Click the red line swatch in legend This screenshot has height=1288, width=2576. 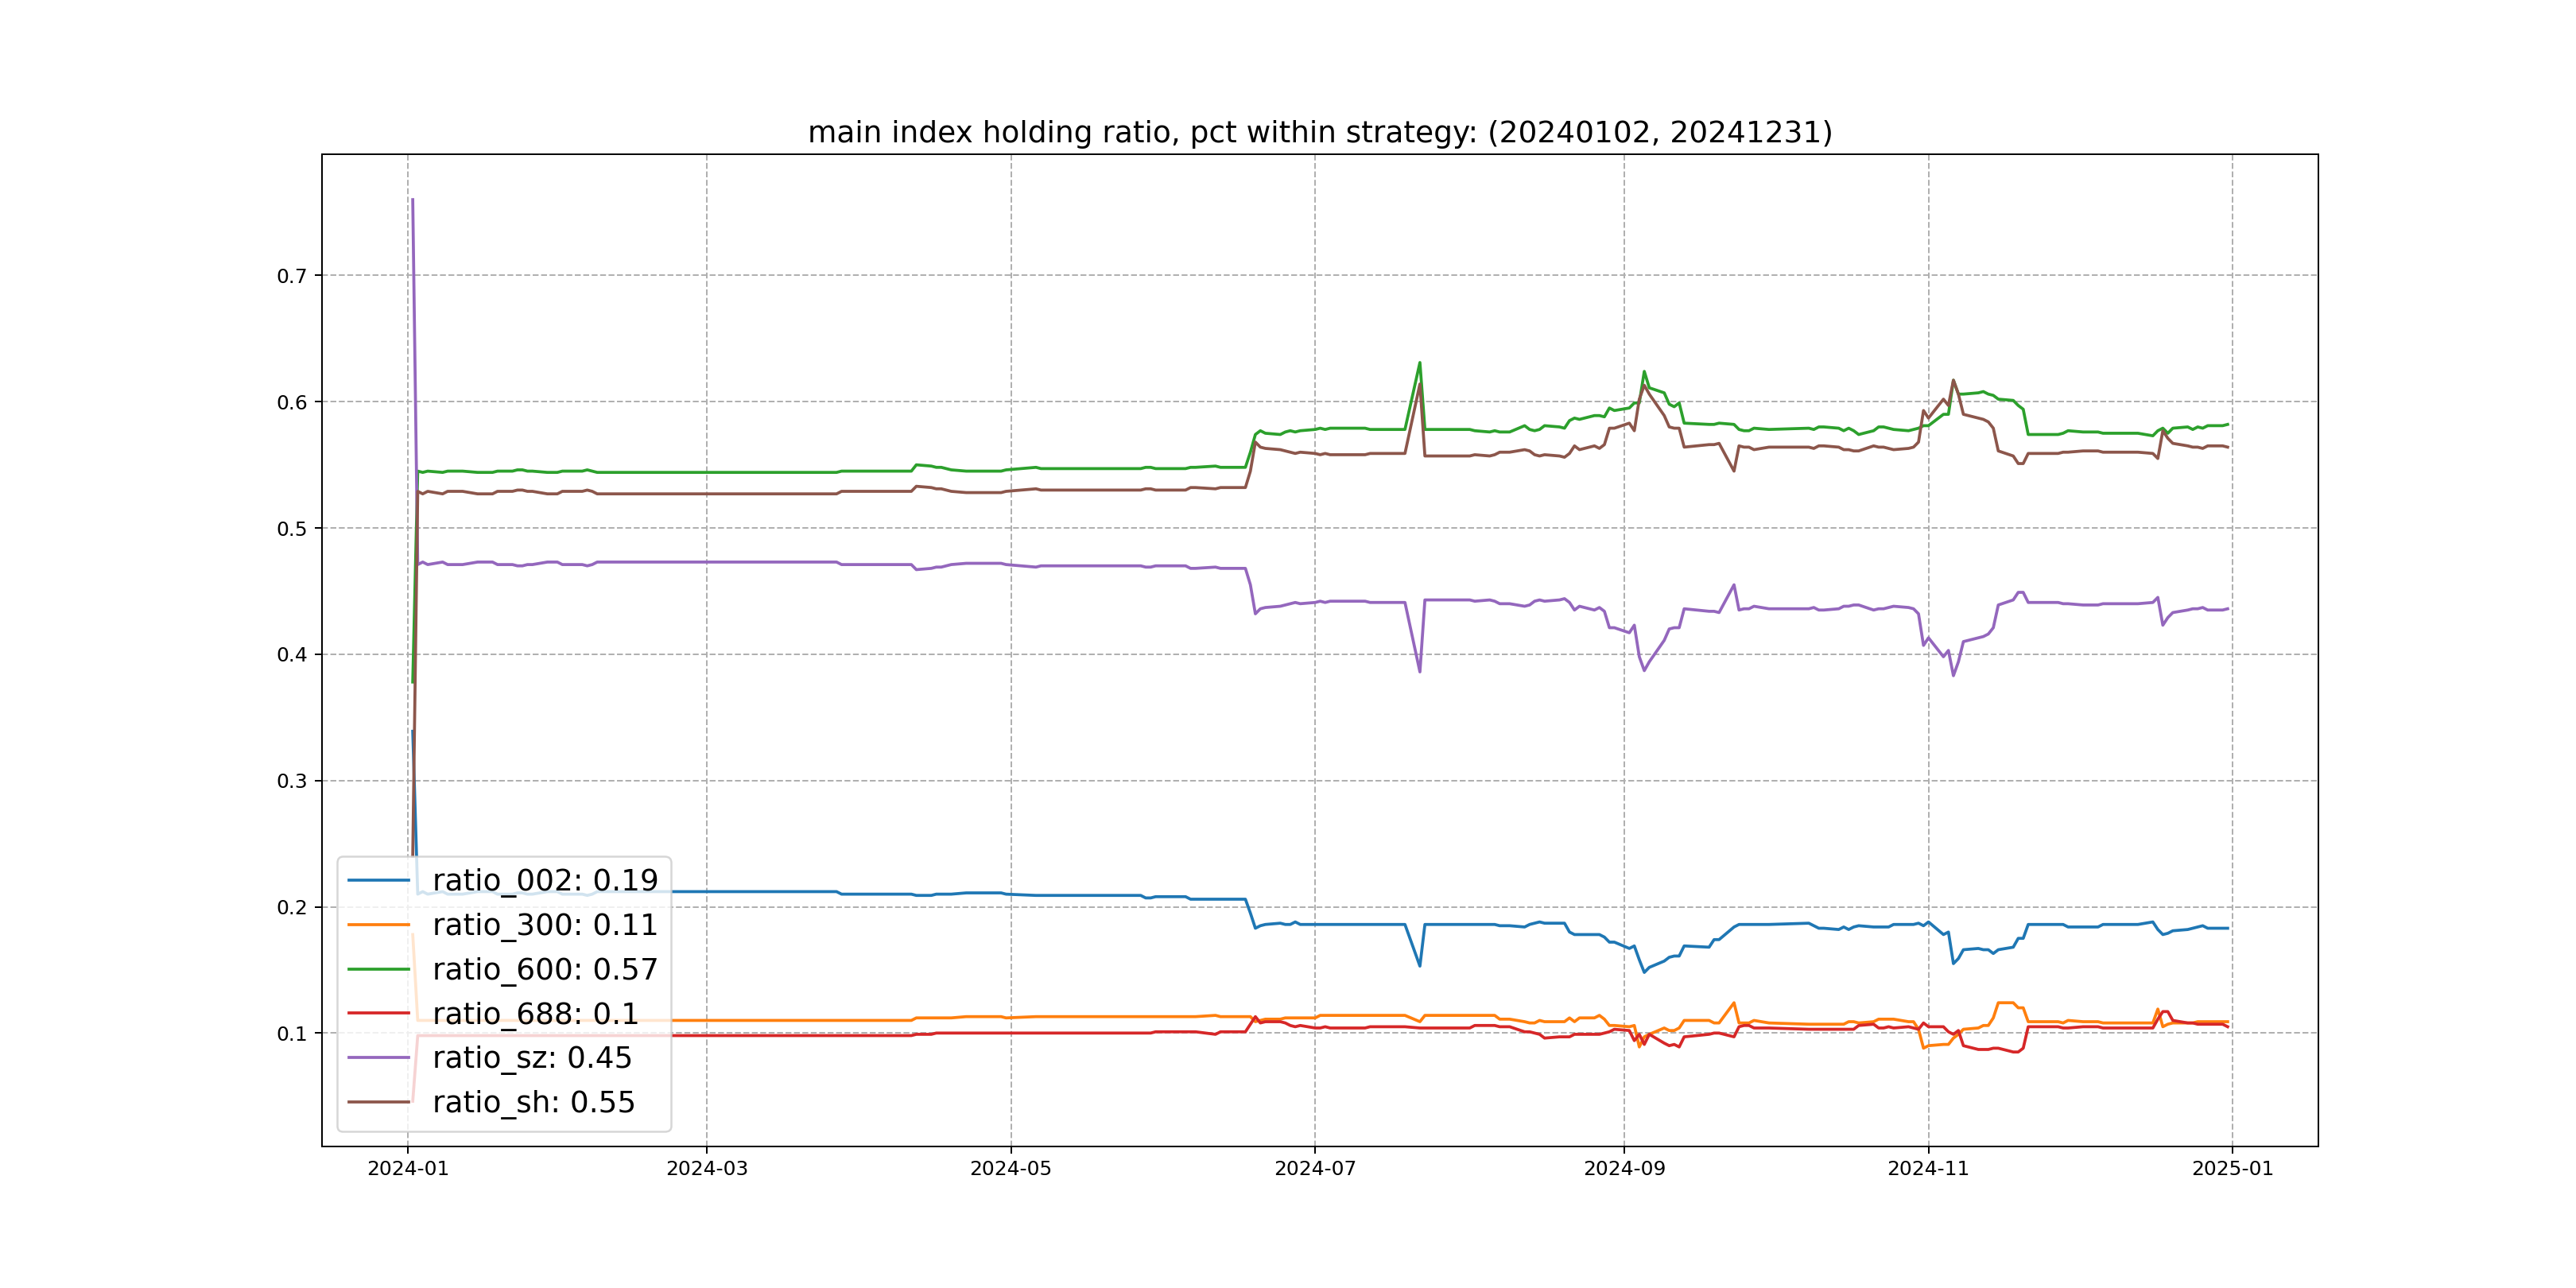379,1013
